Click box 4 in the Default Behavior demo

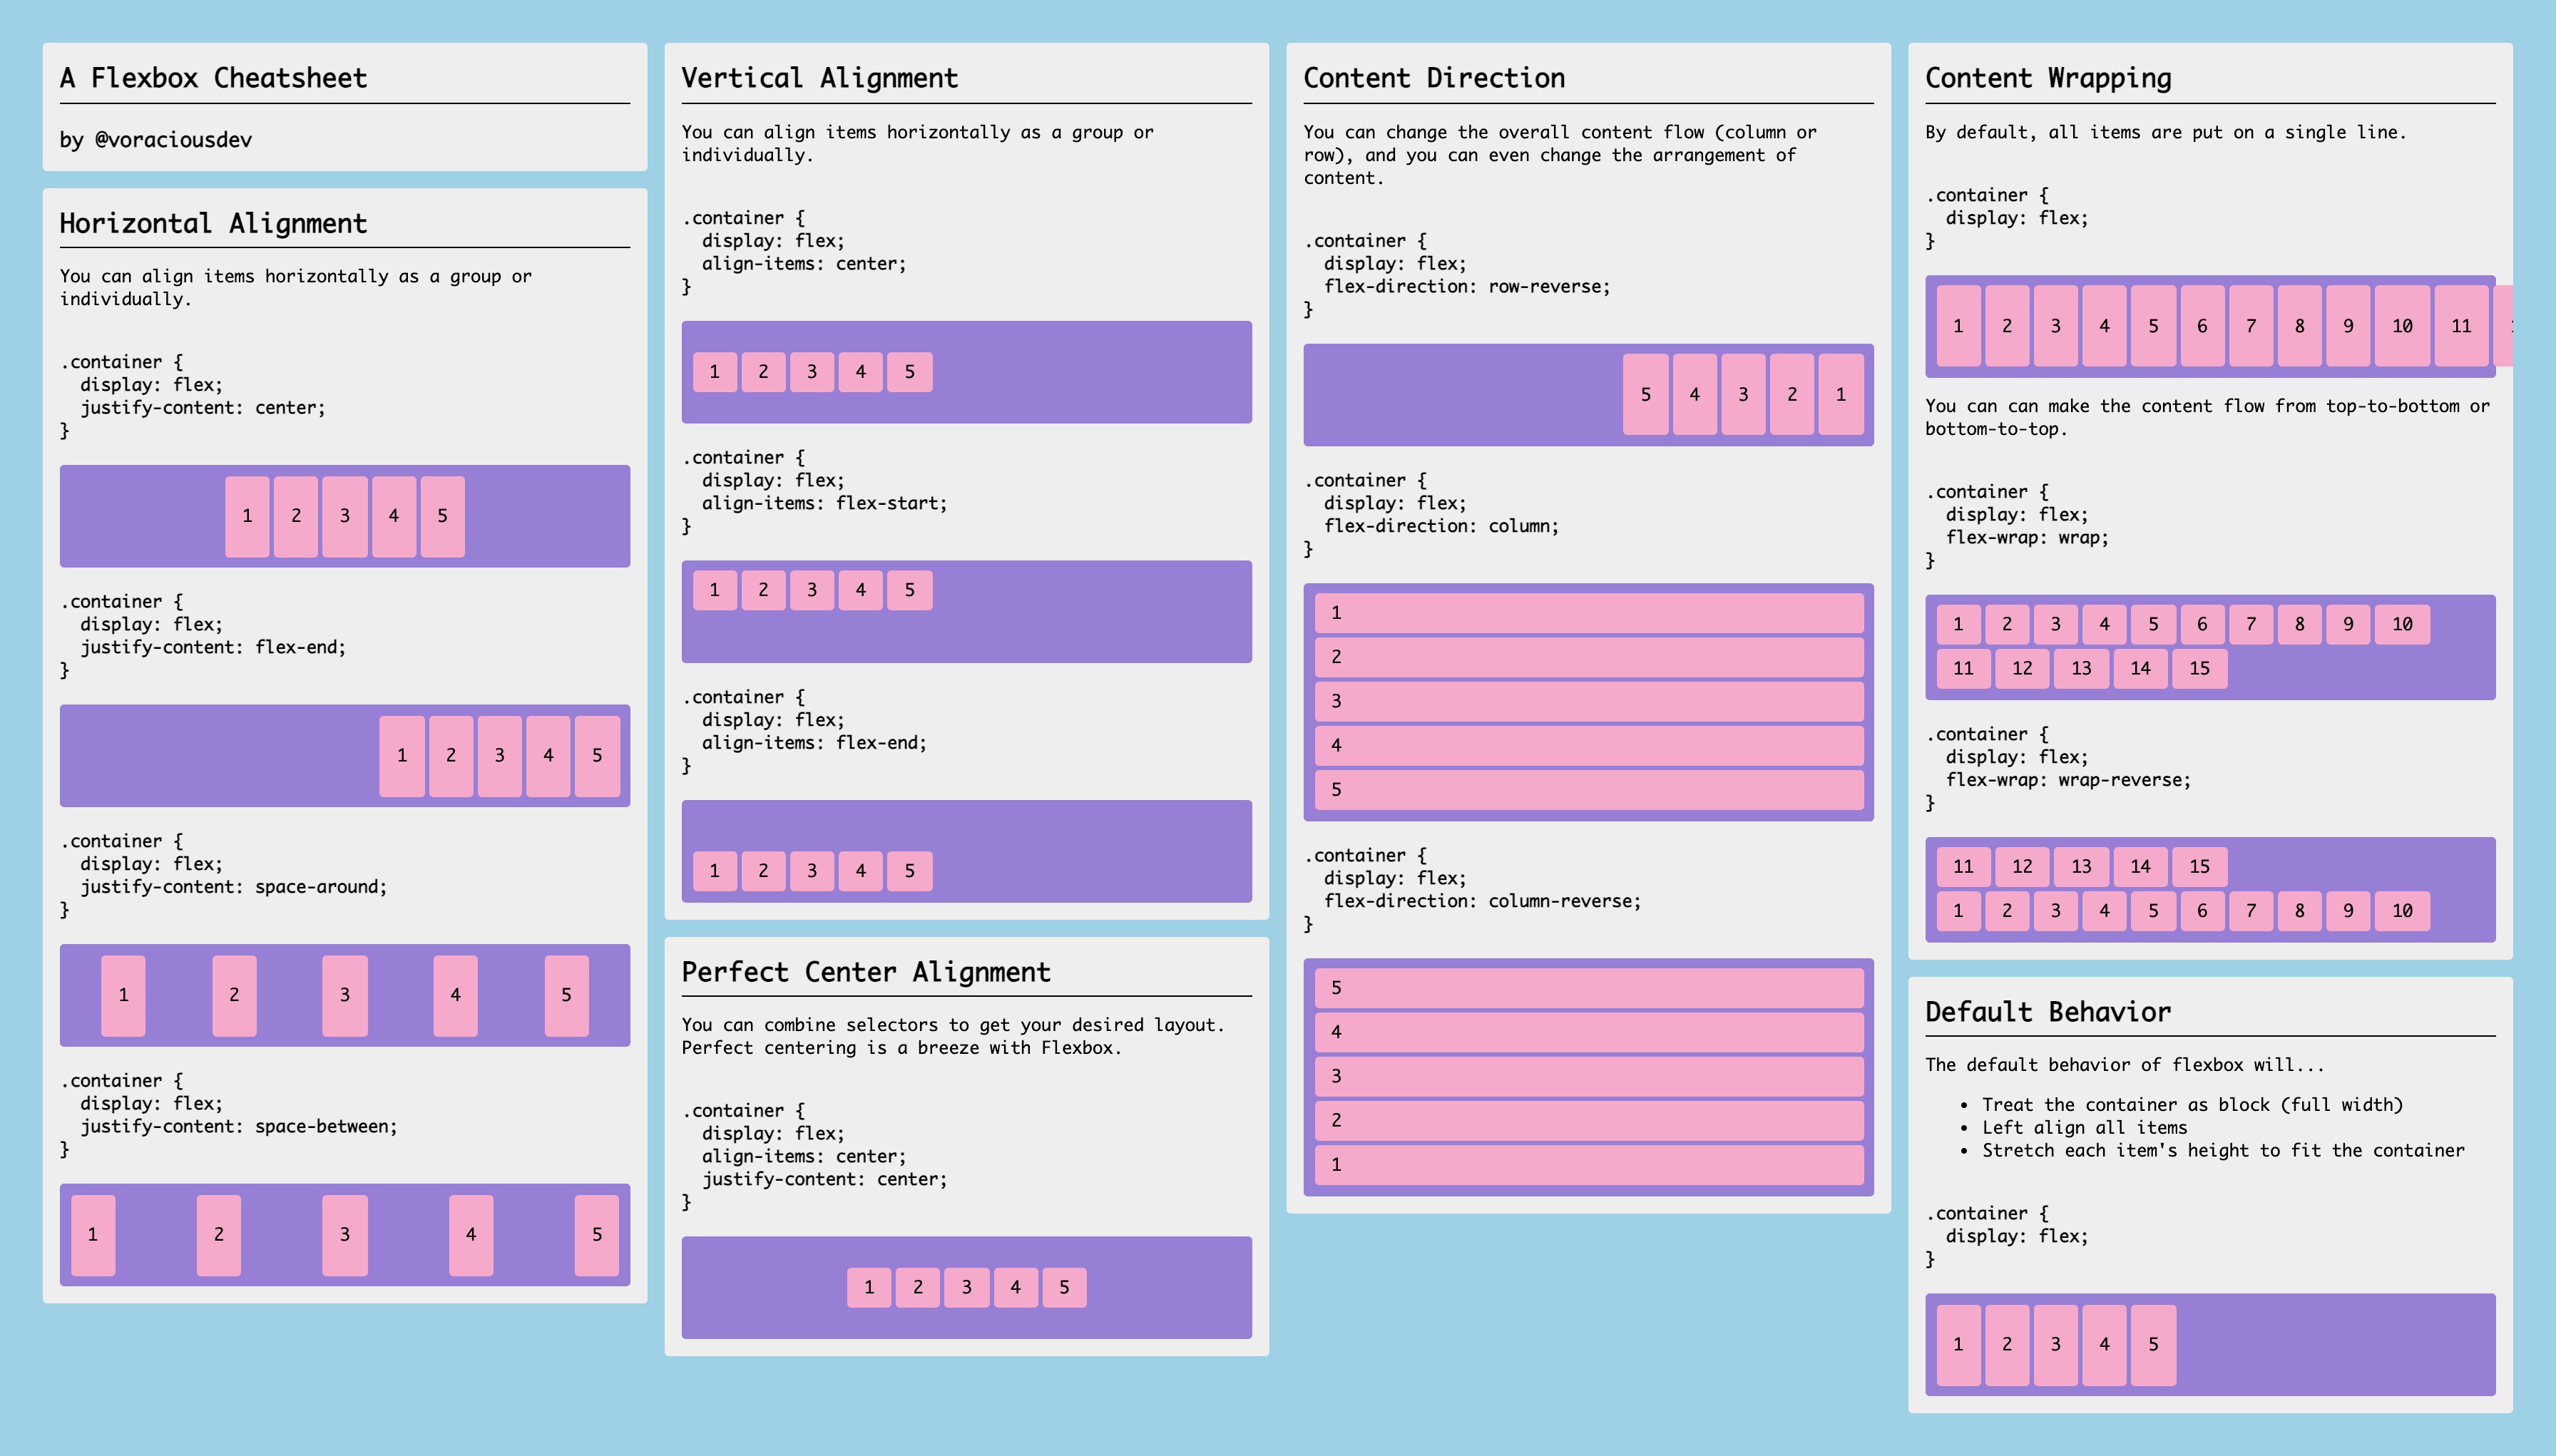(x=2104, y=1344)
